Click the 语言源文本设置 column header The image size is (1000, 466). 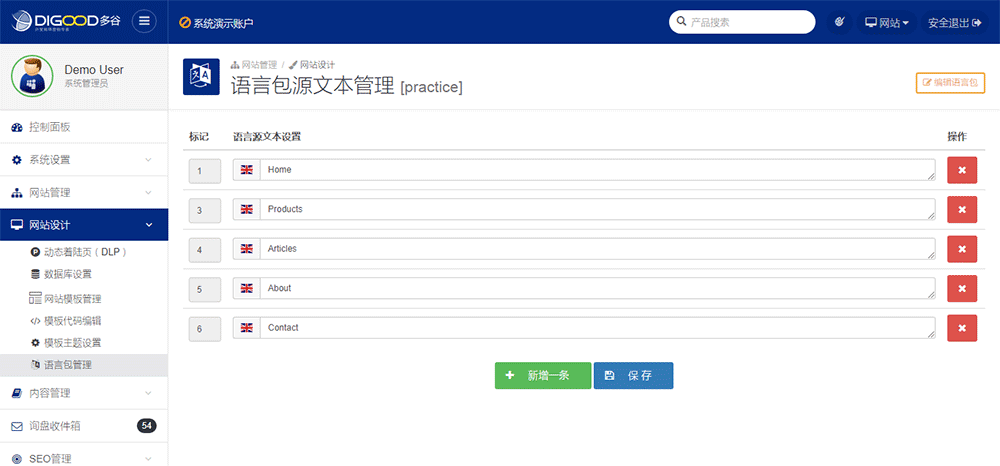click(x=267, y=136)
